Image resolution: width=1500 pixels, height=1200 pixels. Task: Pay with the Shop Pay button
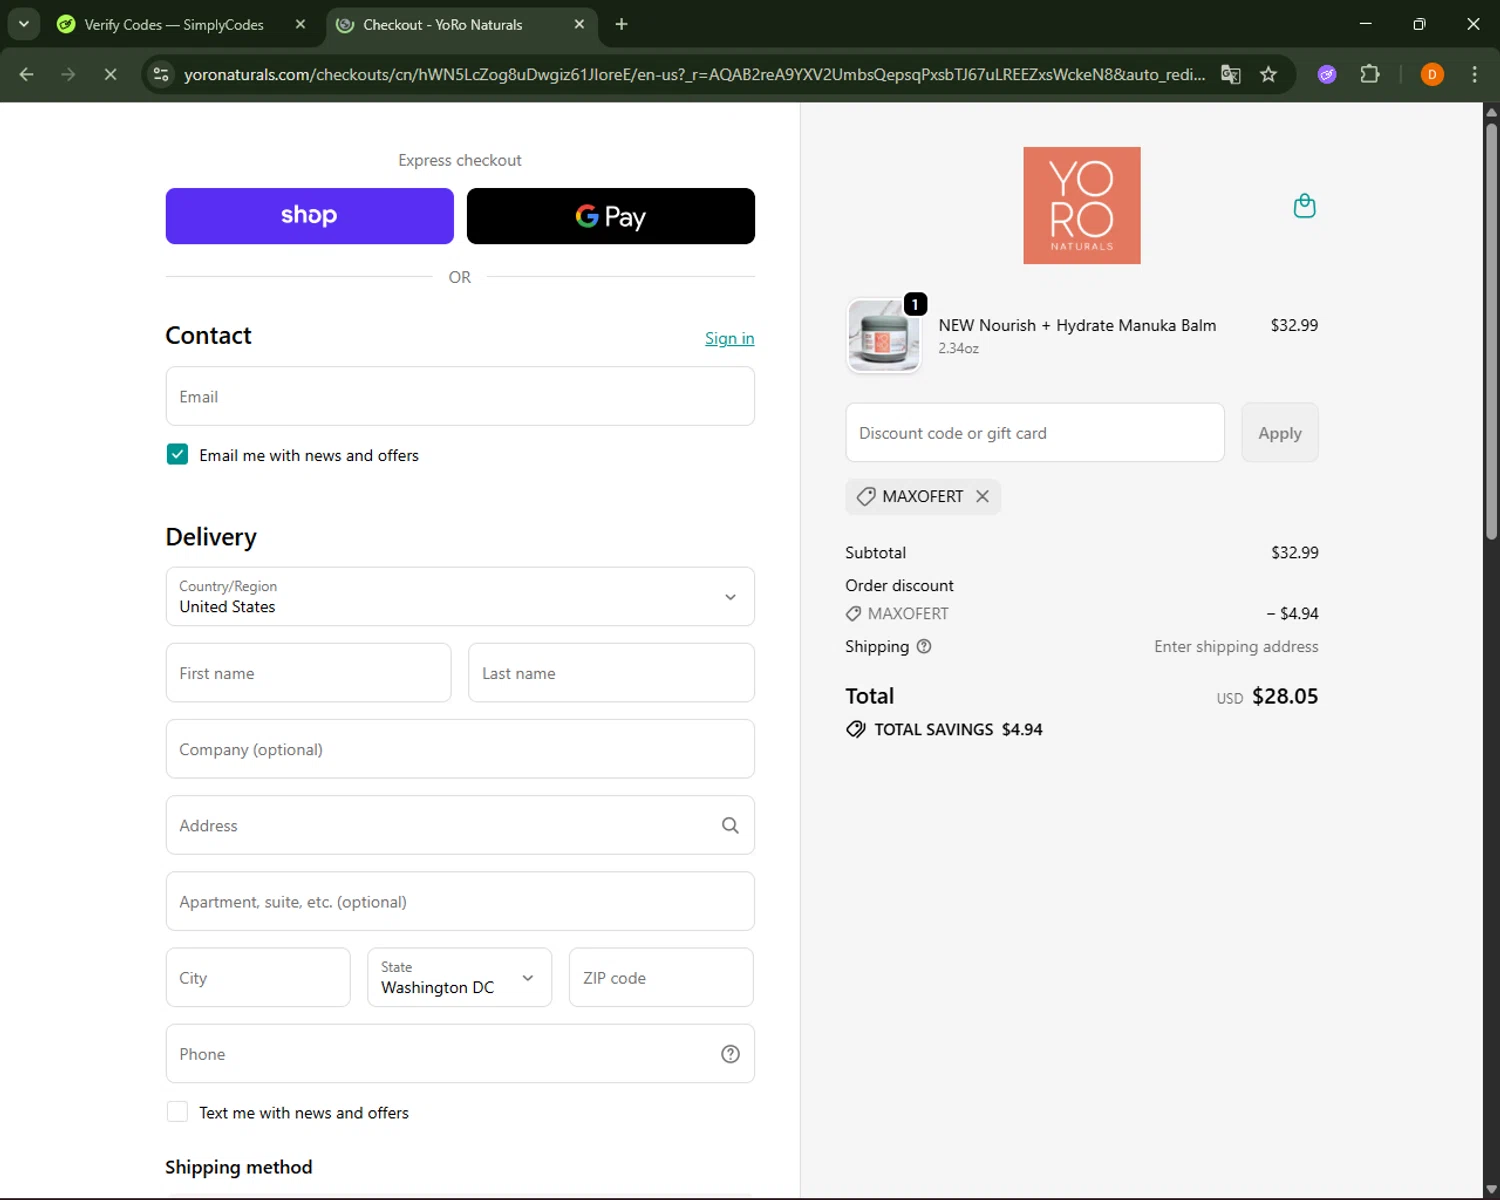point(309,216)
